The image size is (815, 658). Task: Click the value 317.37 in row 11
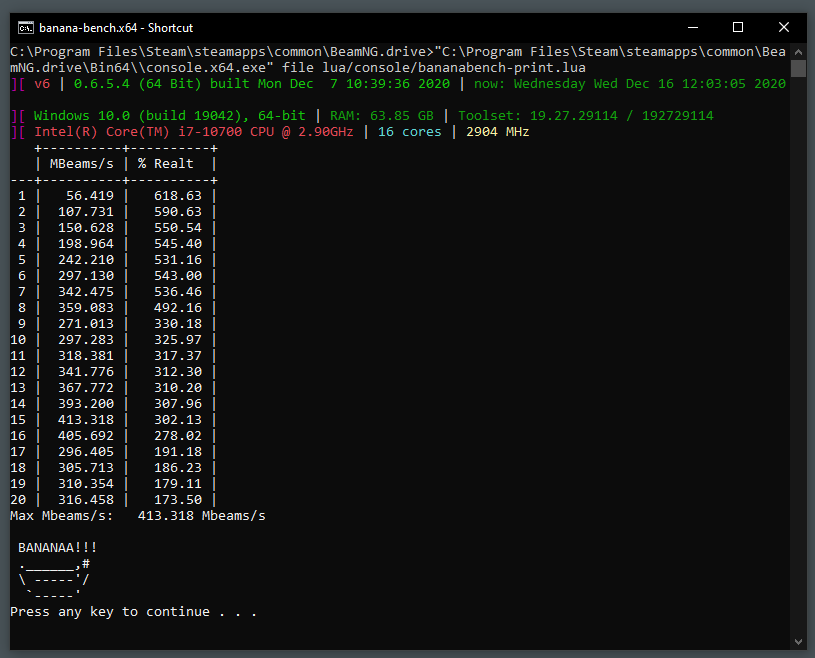coord(178,356)
